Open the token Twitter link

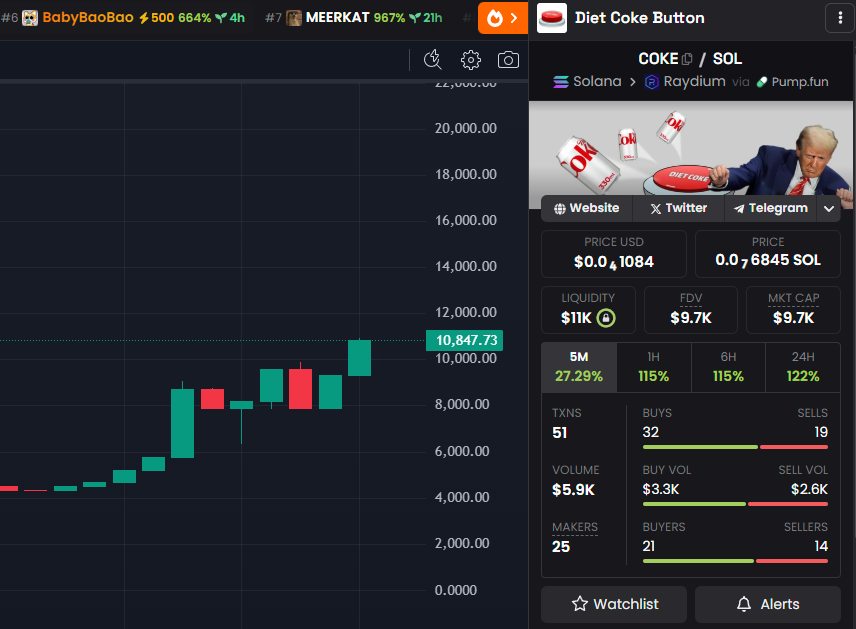(679, 209)
